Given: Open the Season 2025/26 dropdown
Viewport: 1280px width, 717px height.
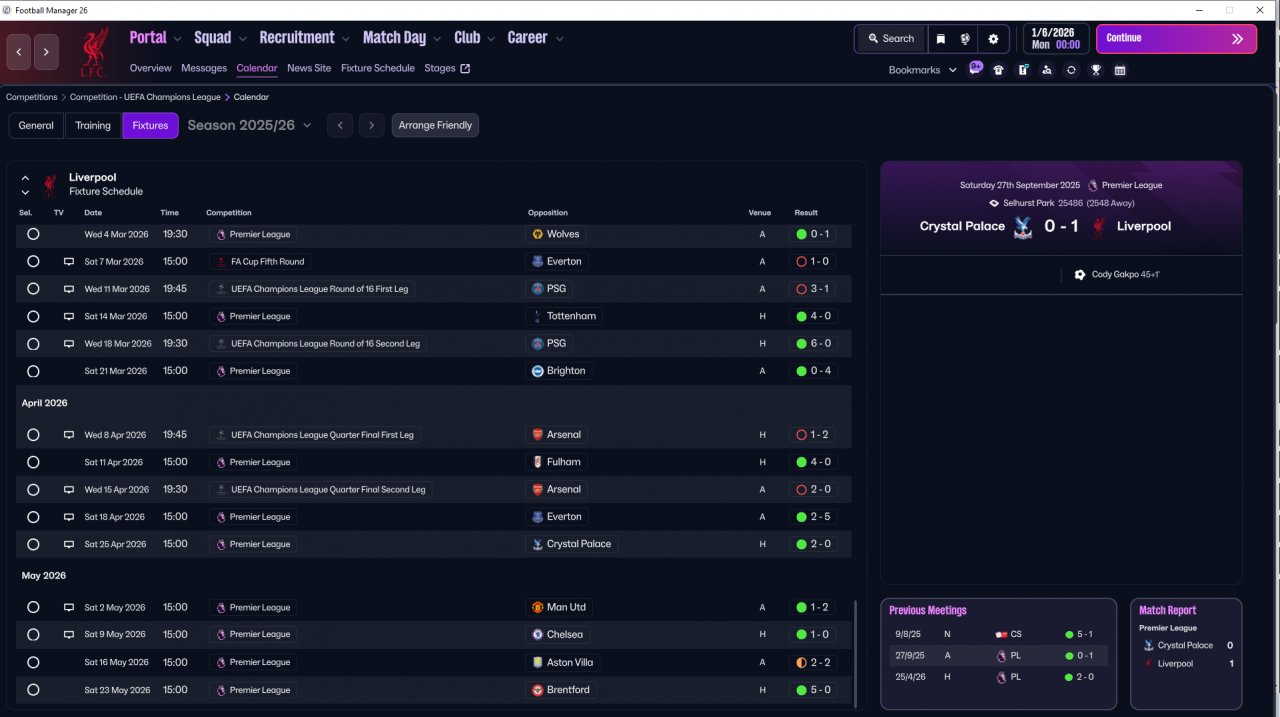Looking at the screenshot, I should 250,126.
